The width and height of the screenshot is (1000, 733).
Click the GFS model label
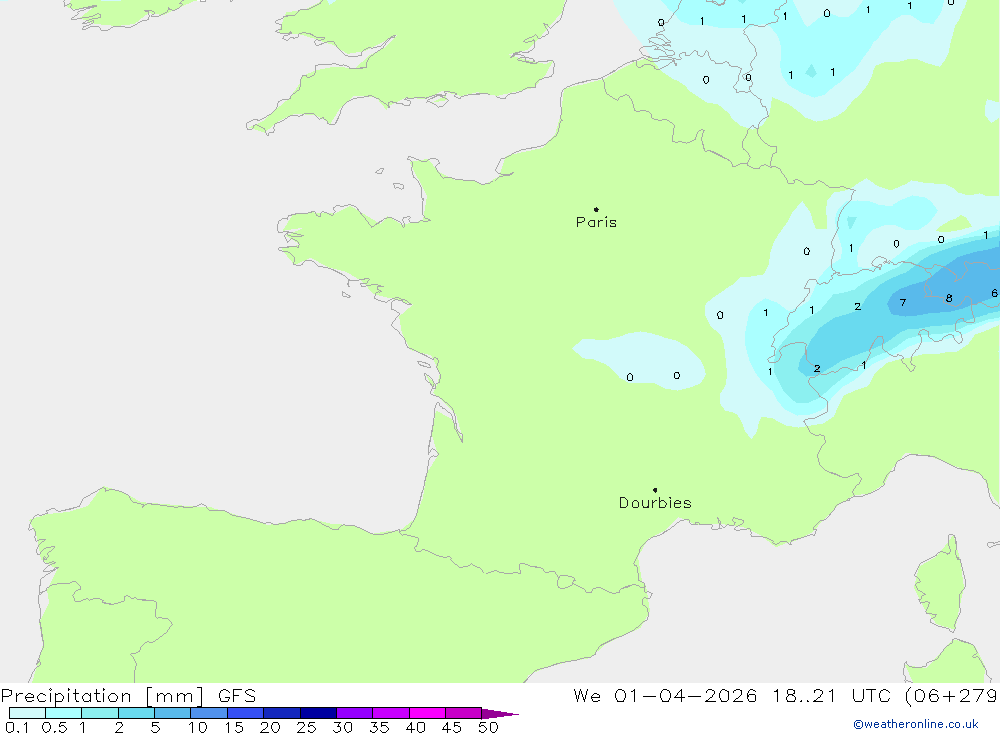pyautogui.click(x=237, y=696)
